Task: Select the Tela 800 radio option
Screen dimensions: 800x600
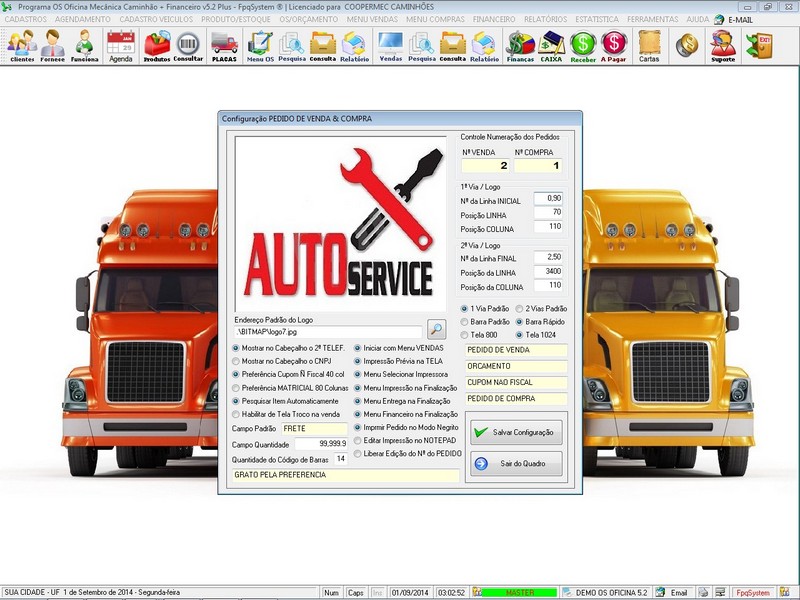Action: pos(479,335)
